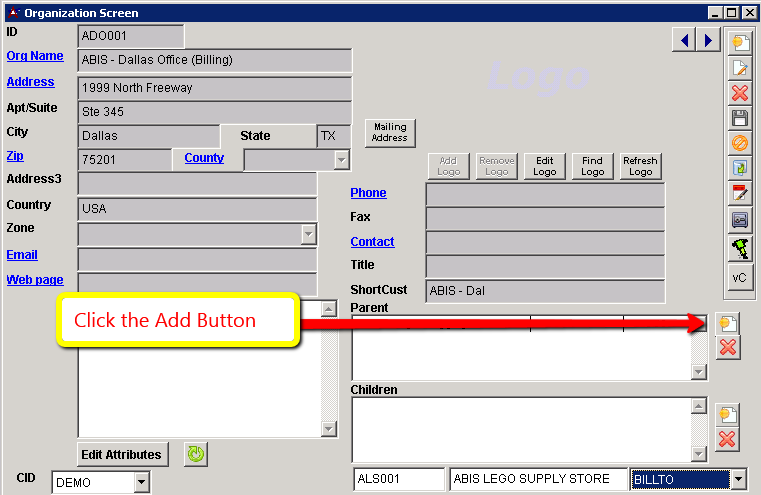Viewport: 761px width, 495px height.
Task: Click the green refresh icon beside Edit Attributes
Action: [196, 454]
